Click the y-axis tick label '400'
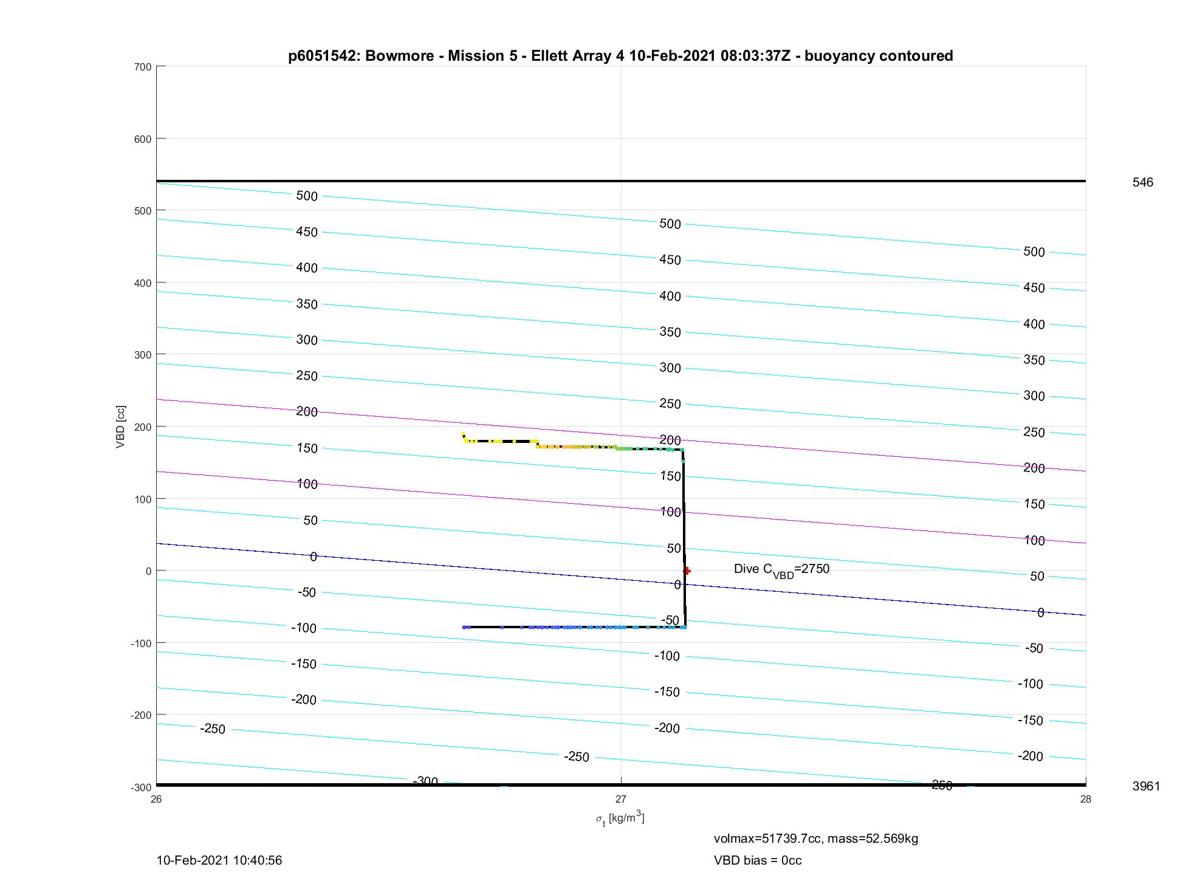 click(x=141, y=283)
